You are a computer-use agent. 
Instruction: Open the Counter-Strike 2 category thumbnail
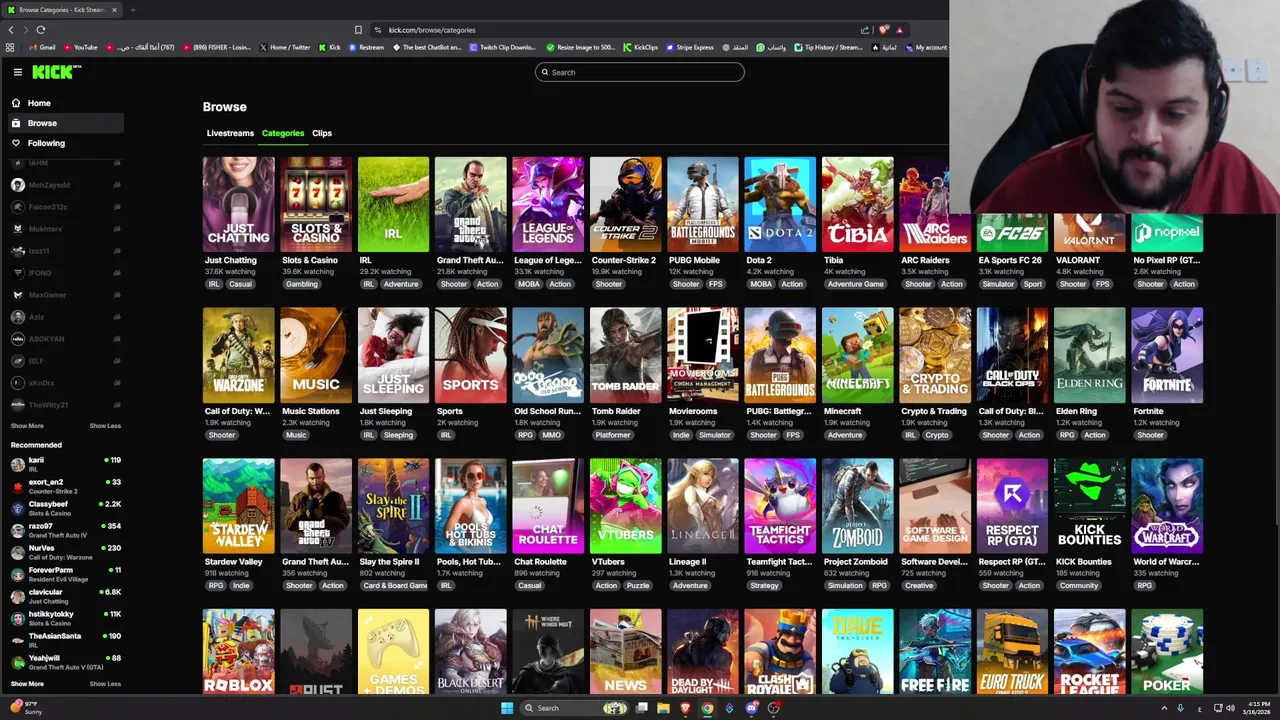[x=625, y=204]
